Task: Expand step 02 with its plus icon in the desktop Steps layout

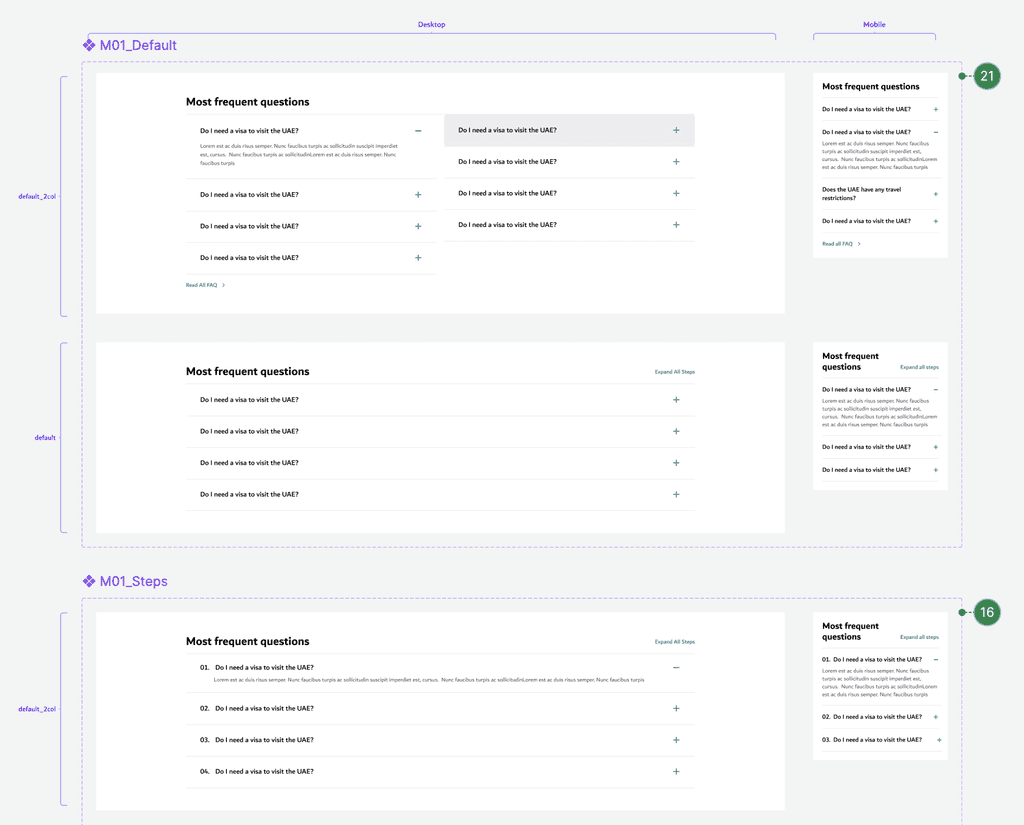Action: pos(676,708)
